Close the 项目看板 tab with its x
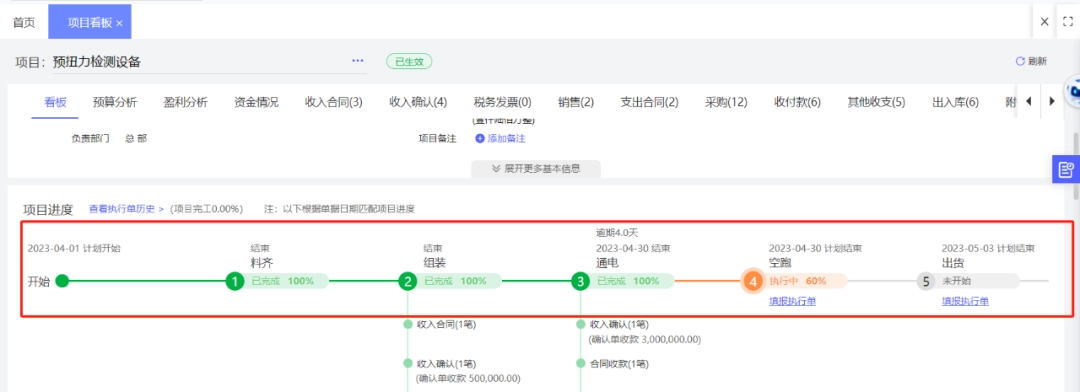 [119, 23]
